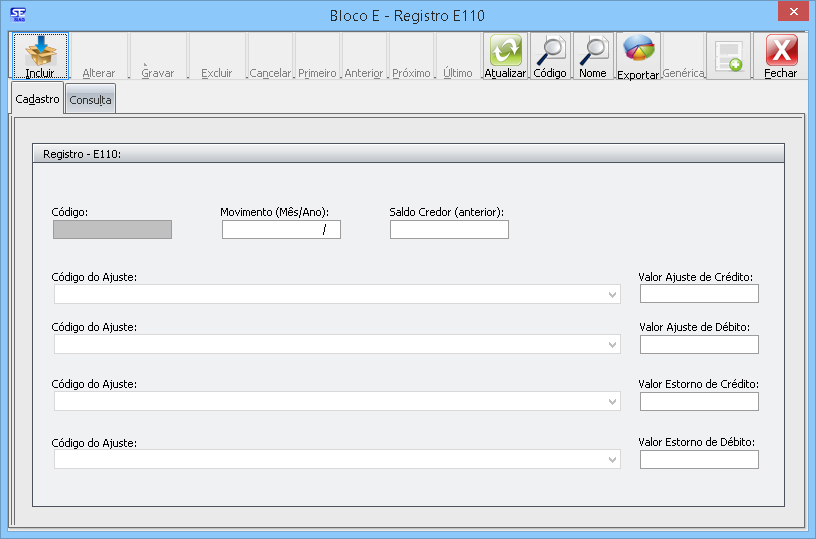The width and height of the screenshot is (816, 539).
Task: Click the Fechar red X icon
Action: 781,50
